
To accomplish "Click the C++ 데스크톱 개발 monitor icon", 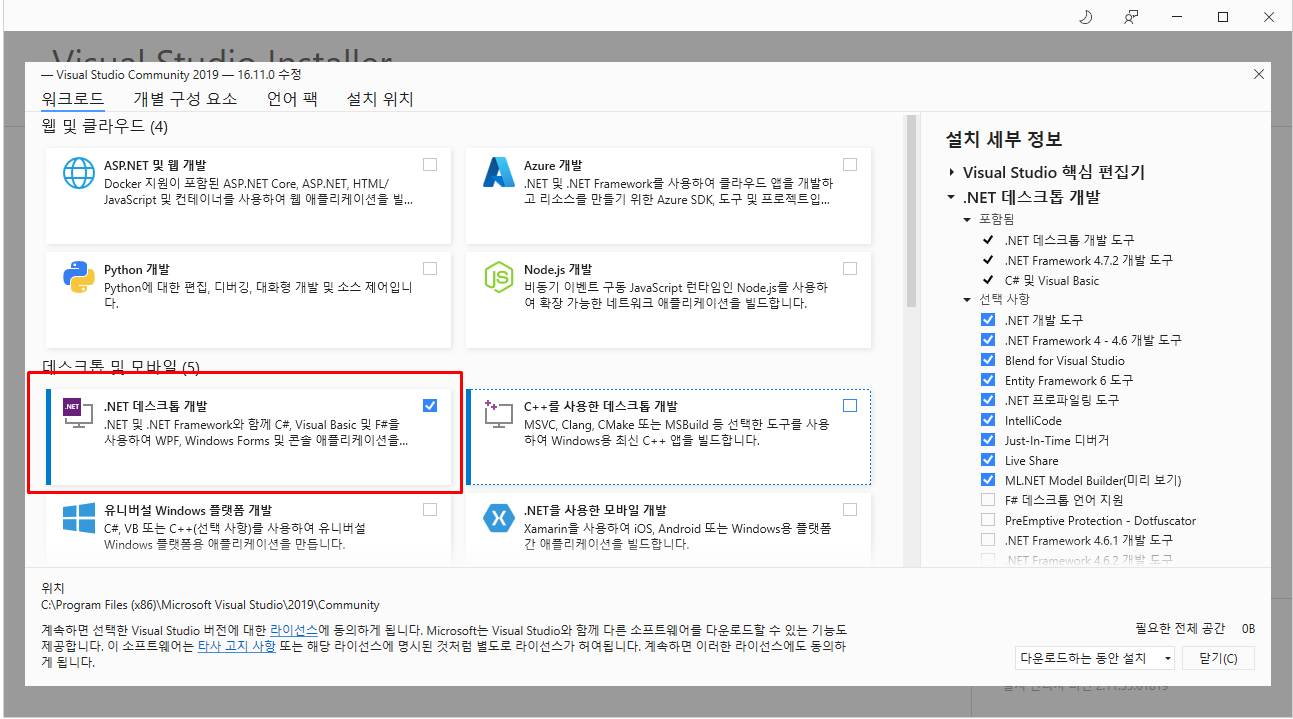I will [499, 415].
